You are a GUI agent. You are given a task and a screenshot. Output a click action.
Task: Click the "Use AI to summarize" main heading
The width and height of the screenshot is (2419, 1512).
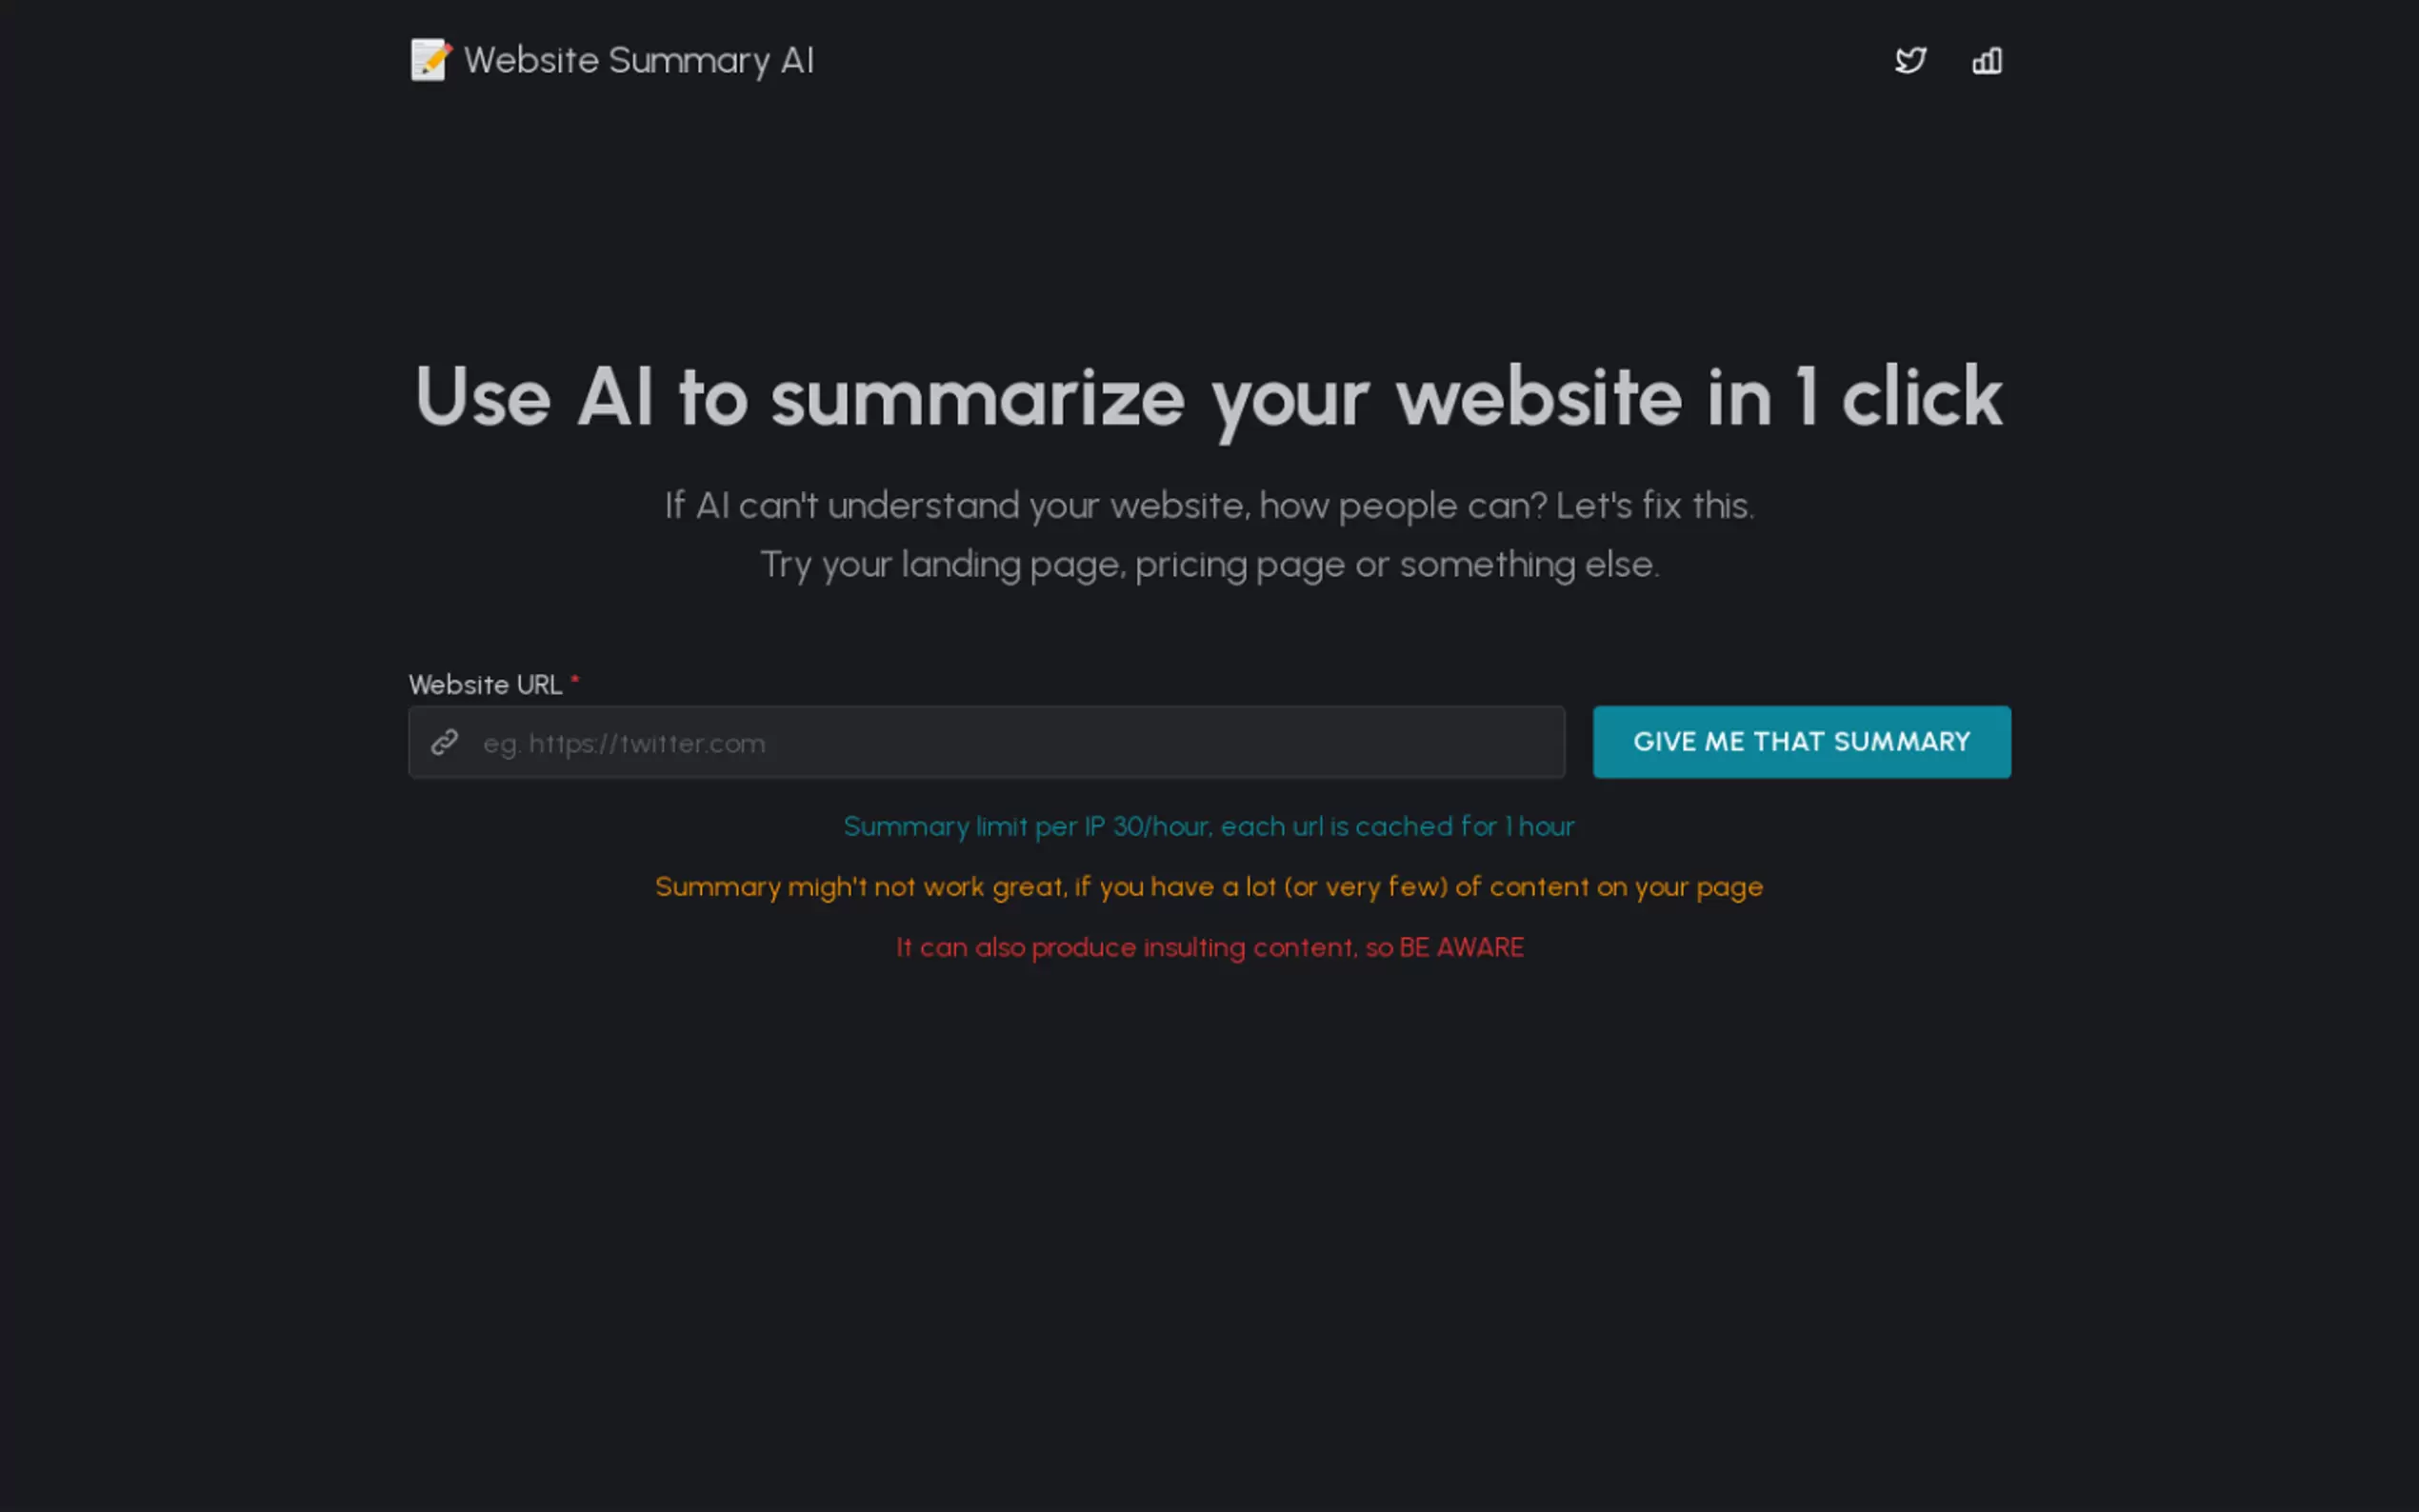click(1208, 398)
